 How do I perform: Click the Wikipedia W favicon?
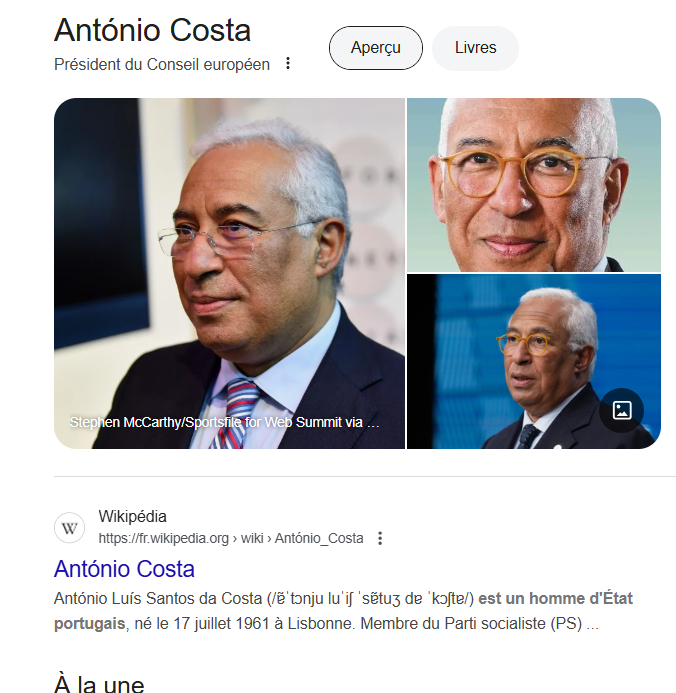point(69,528)
